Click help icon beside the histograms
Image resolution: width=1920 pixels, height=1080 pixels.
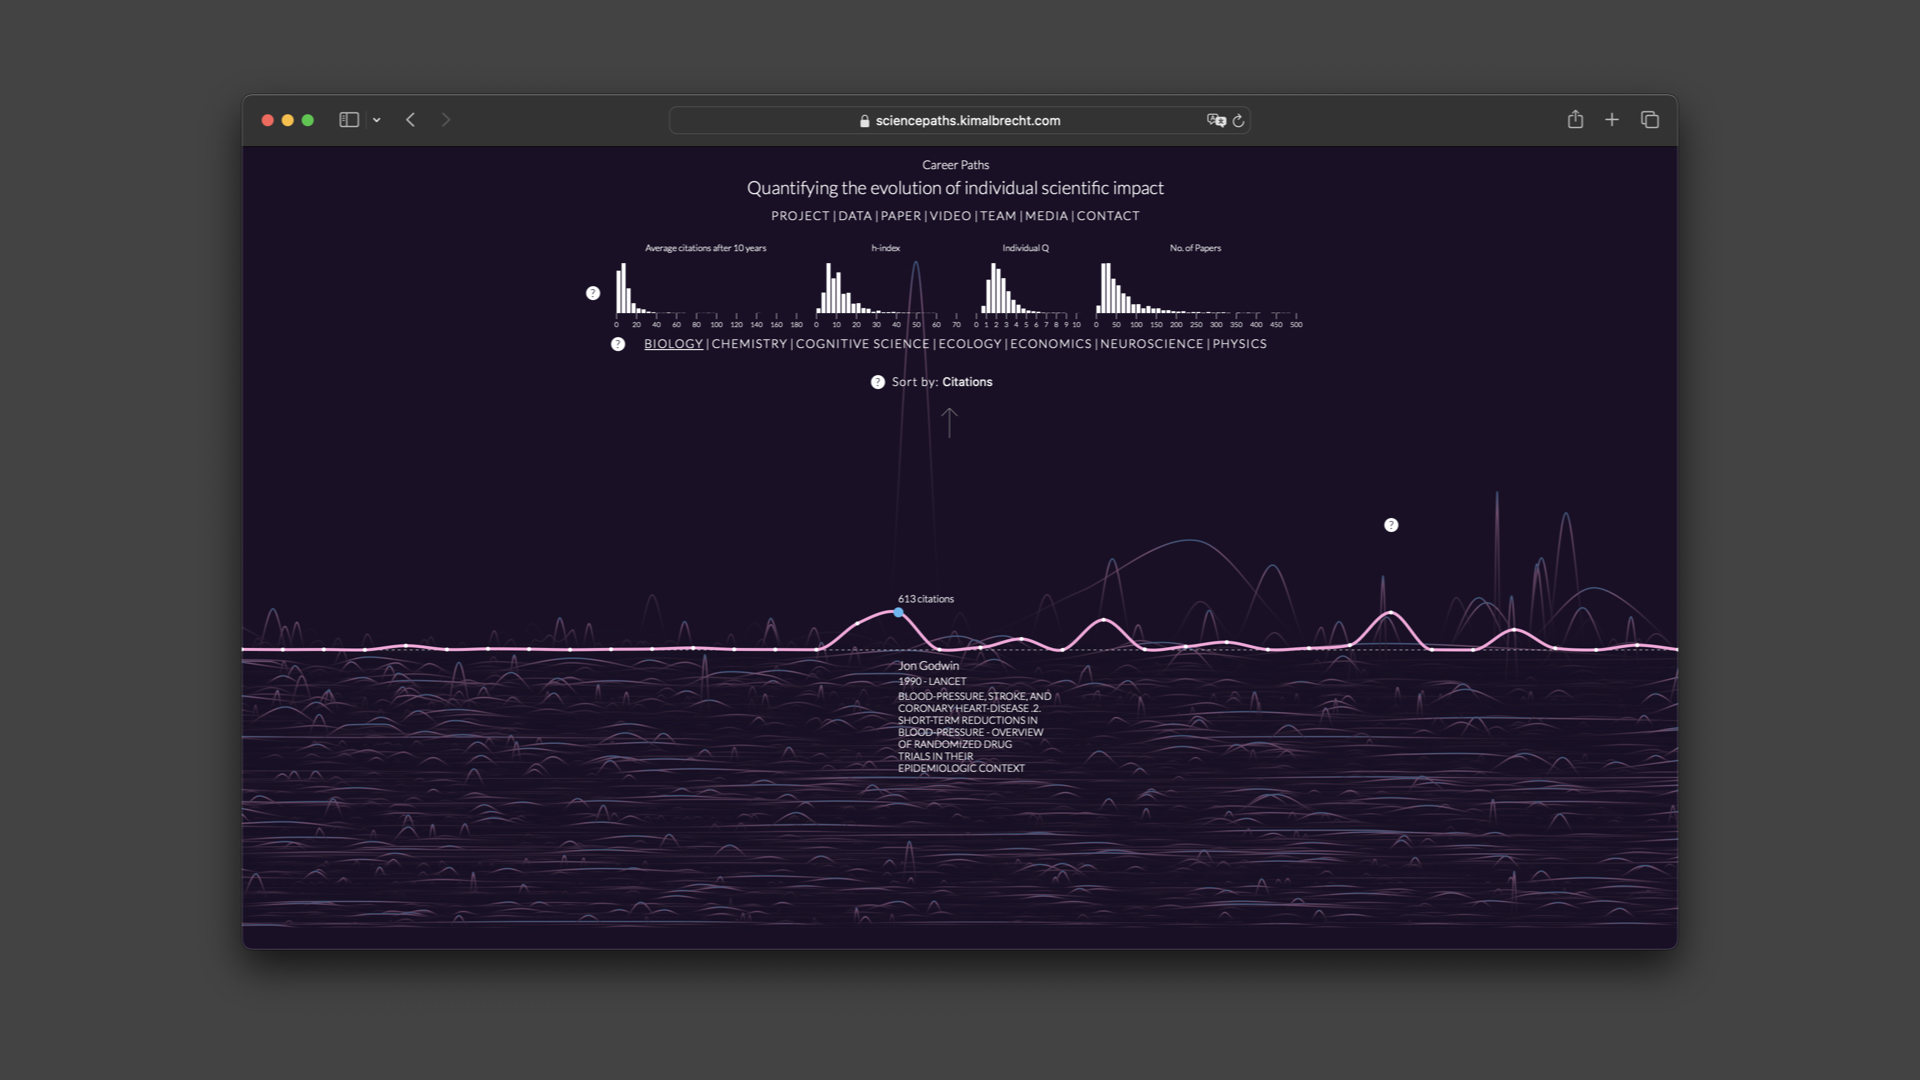(x=593, y=293)
